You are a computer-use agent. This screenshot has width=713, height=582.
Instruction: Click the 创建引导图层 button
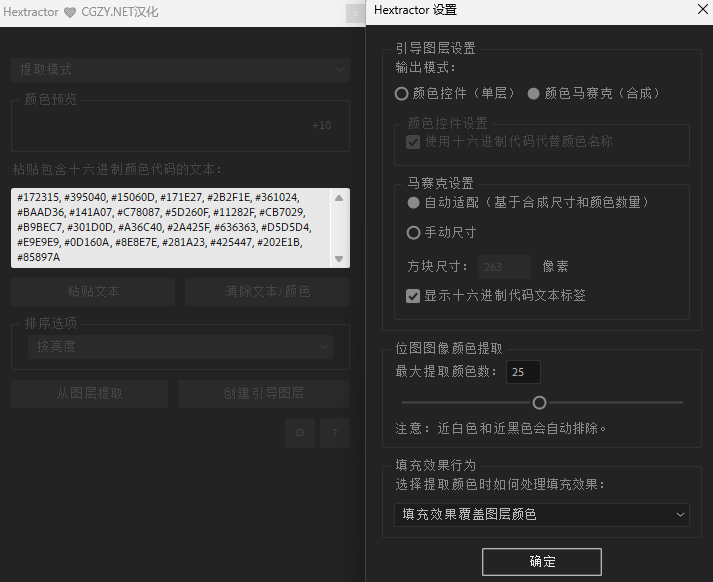[x=264, y=394]
